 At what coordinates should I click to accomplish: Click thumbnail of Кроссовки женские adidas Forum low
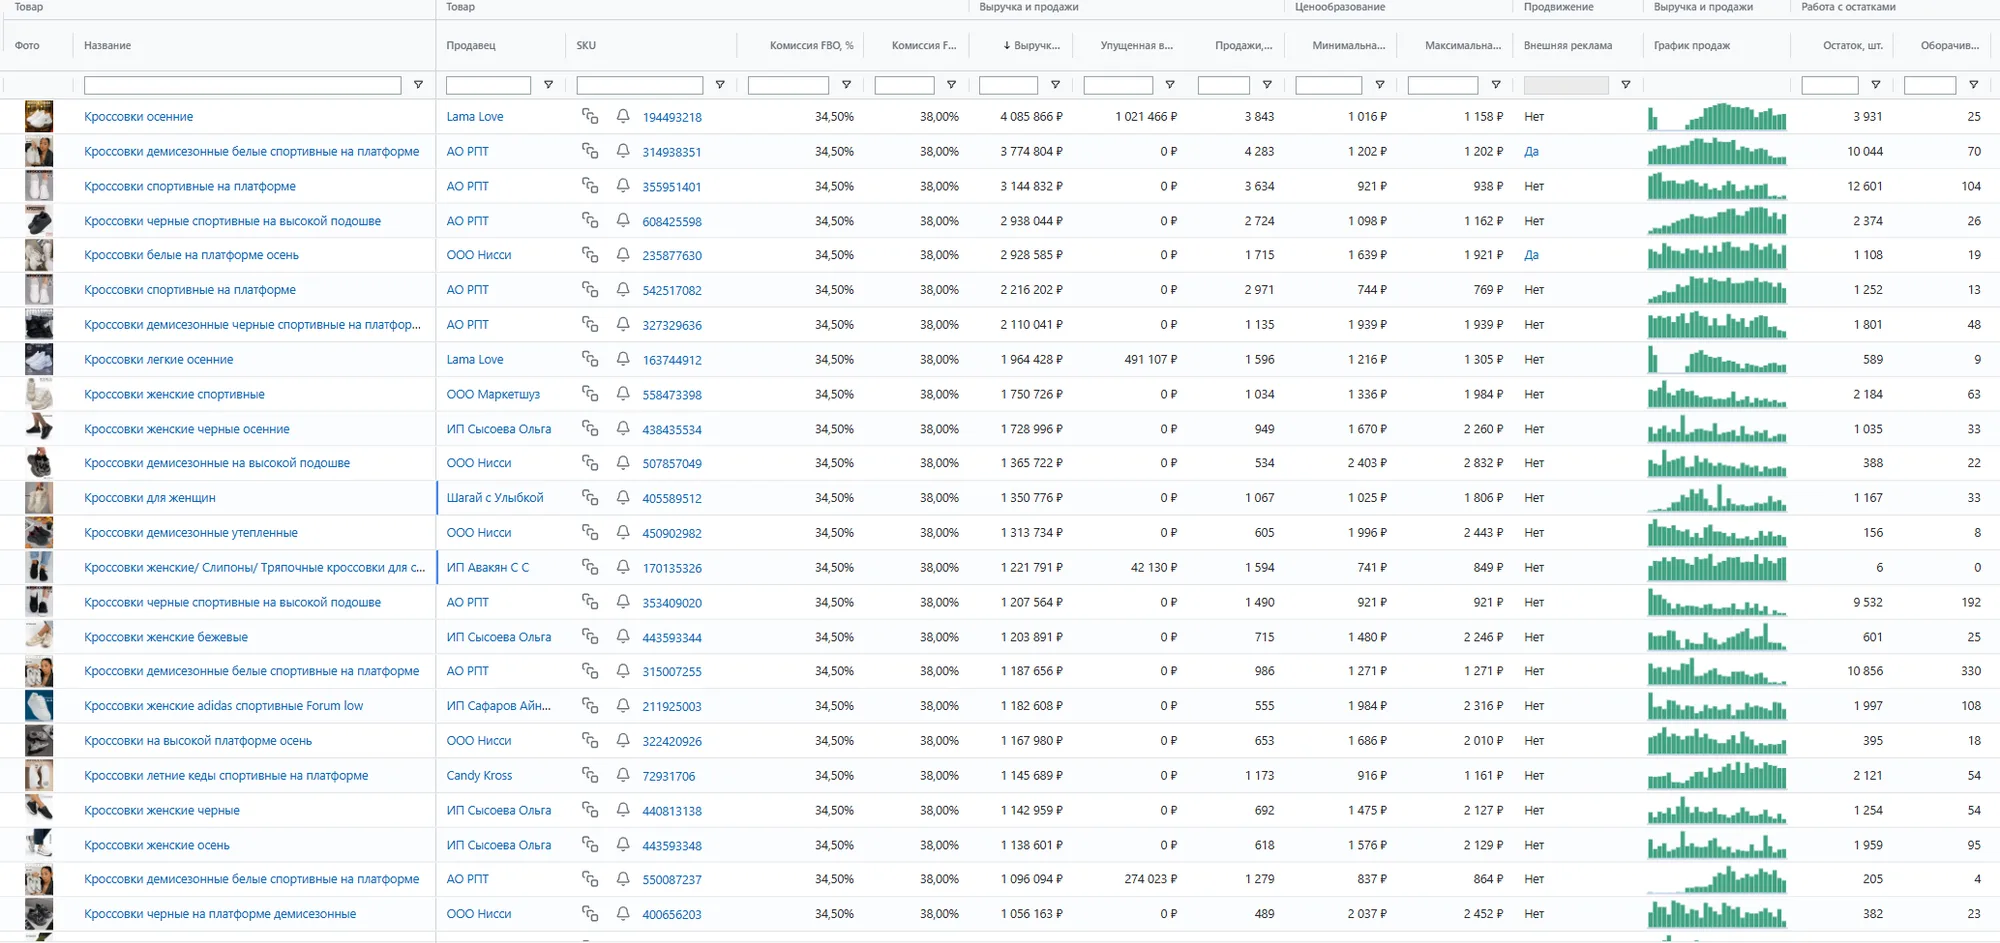pyautogui.click(x=38, y=706)
